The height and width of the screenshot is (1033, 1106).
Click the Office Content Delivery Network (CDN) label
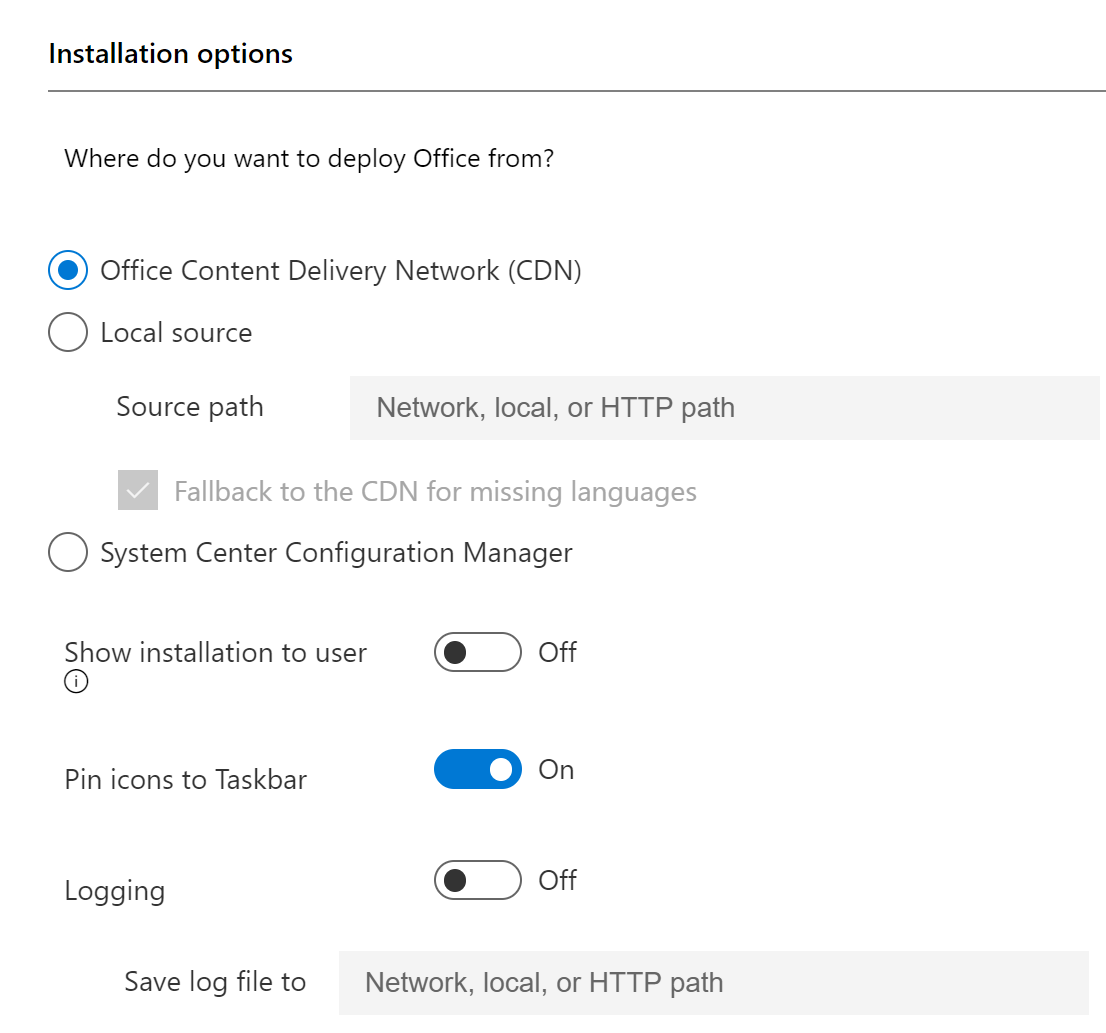(341, 271)
